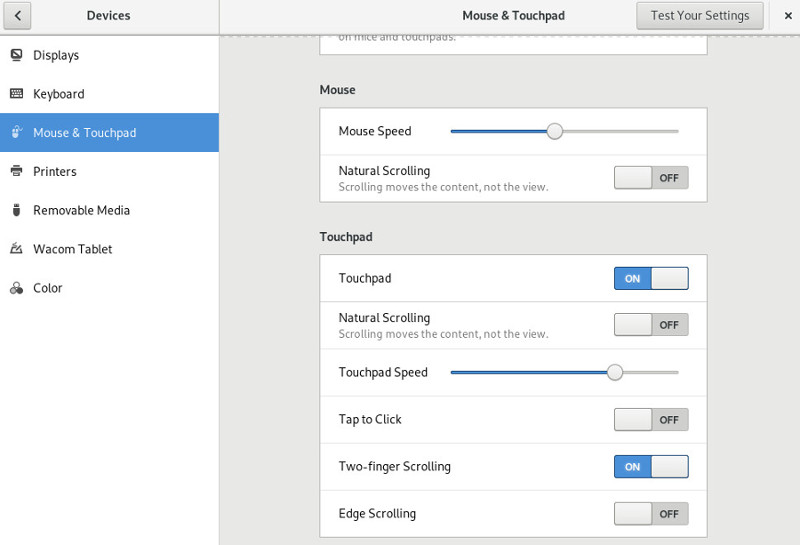Enable Edge Scrolling
Image resolution: width=800 pixels, height=545 pixels.
tap(651, 513)
